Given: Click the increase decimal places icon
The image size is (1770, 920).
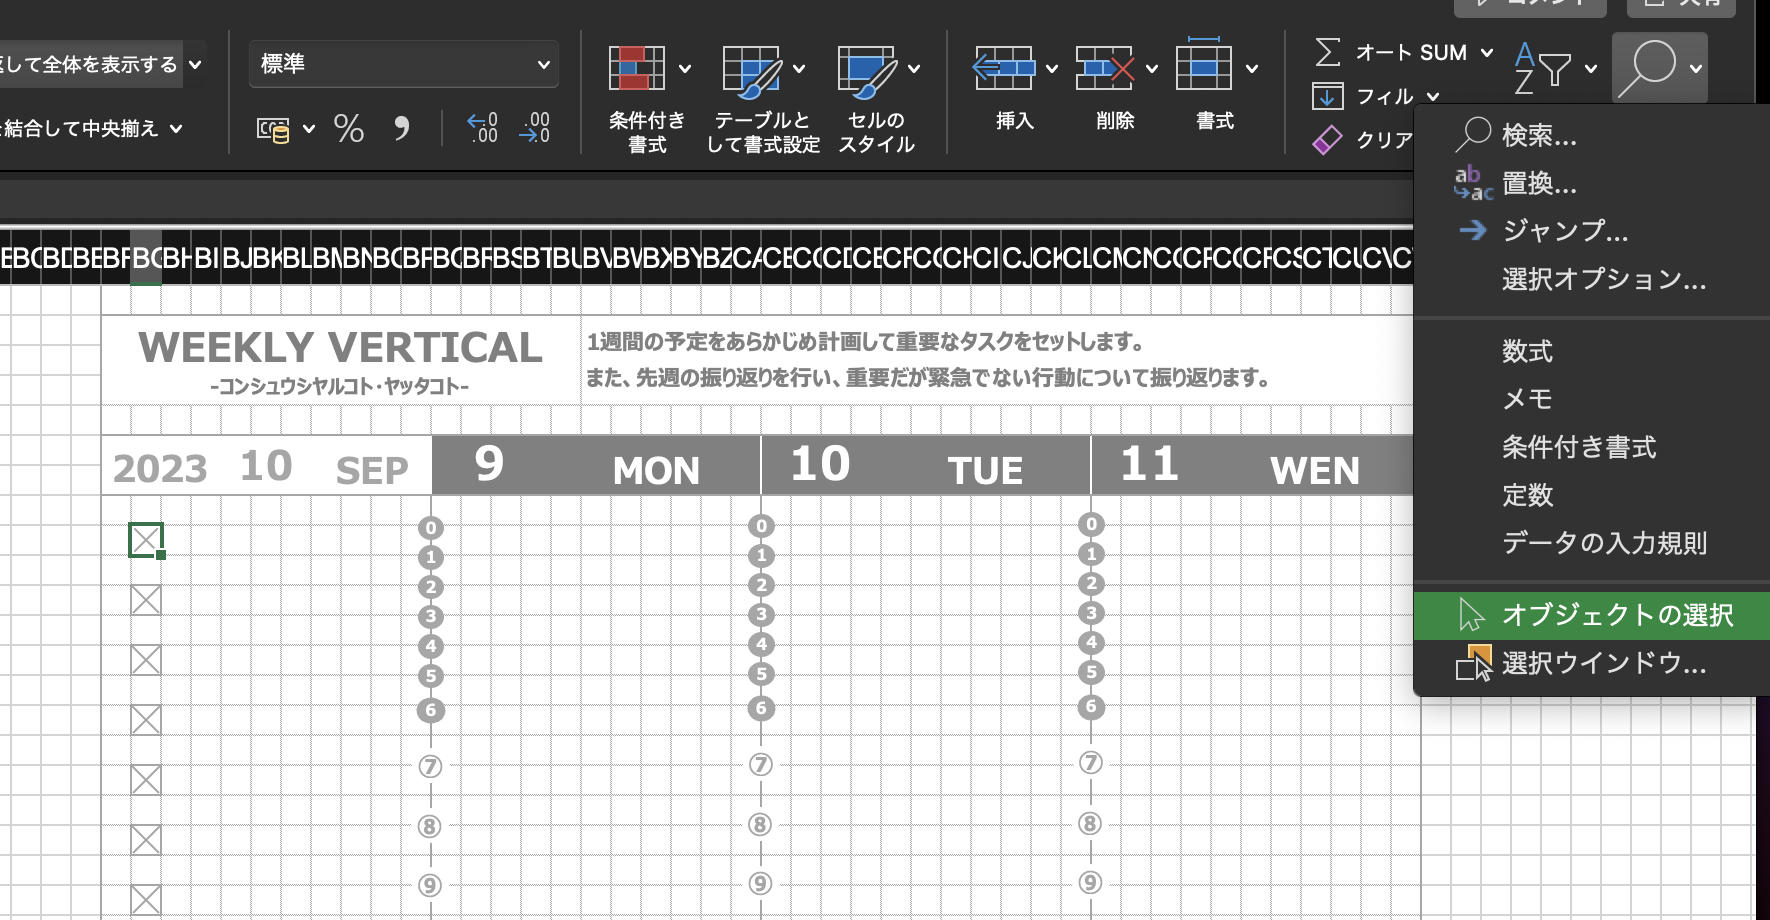Looking at the screenshot, I should (482, 128).
